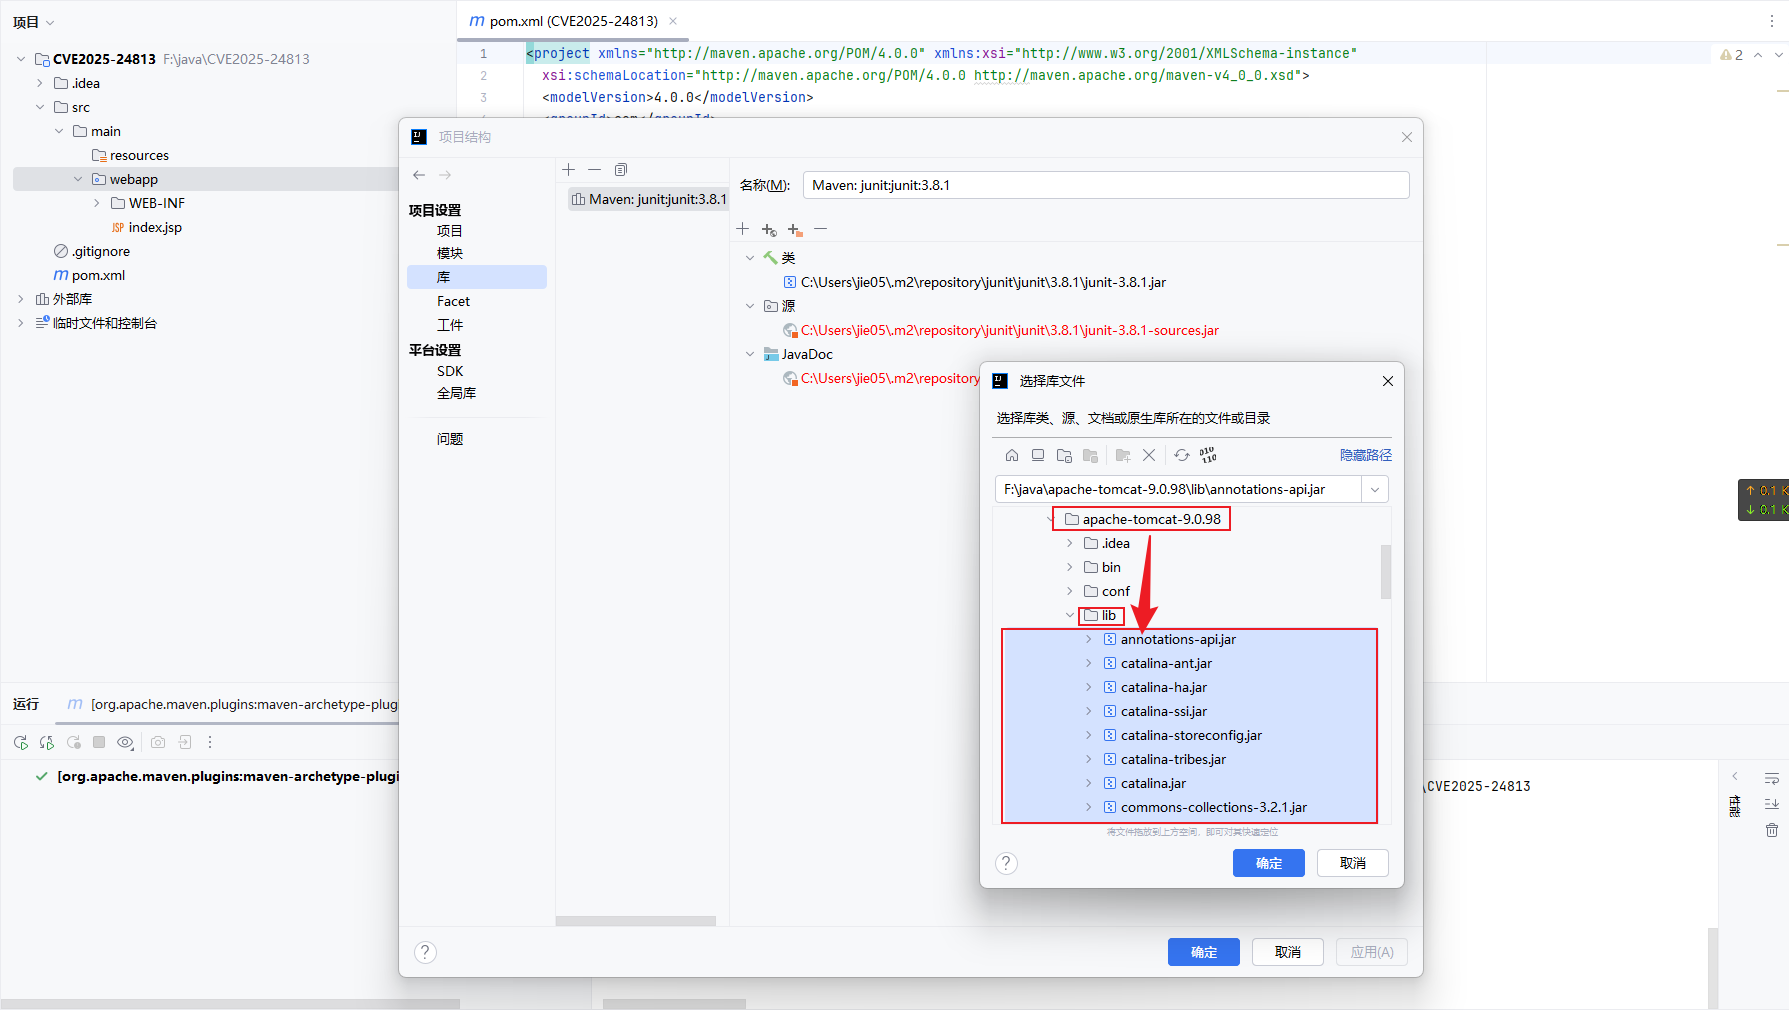This screenshot has width=1789, height=1010.
Task: Open more options in Run toolbar
Action: [x=210, y=742]
